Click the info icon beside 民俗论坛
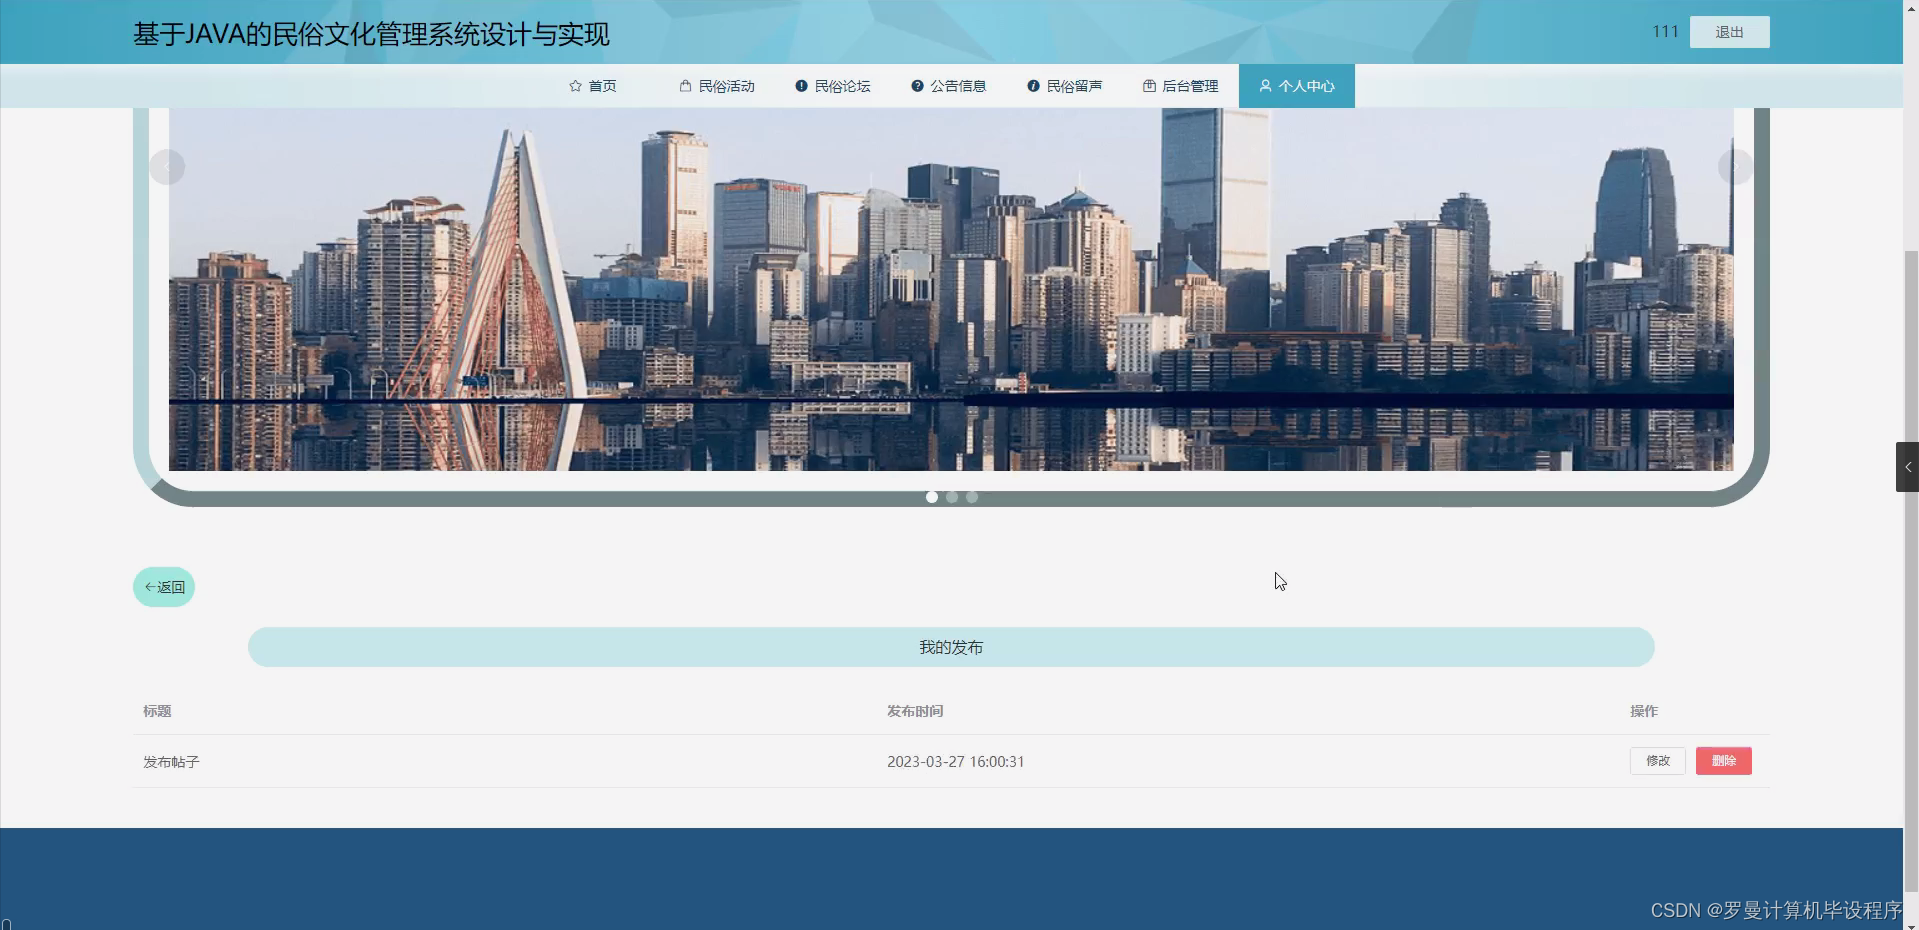The width and height of the screenshot is (1919, 930). (x=800, y=86)
